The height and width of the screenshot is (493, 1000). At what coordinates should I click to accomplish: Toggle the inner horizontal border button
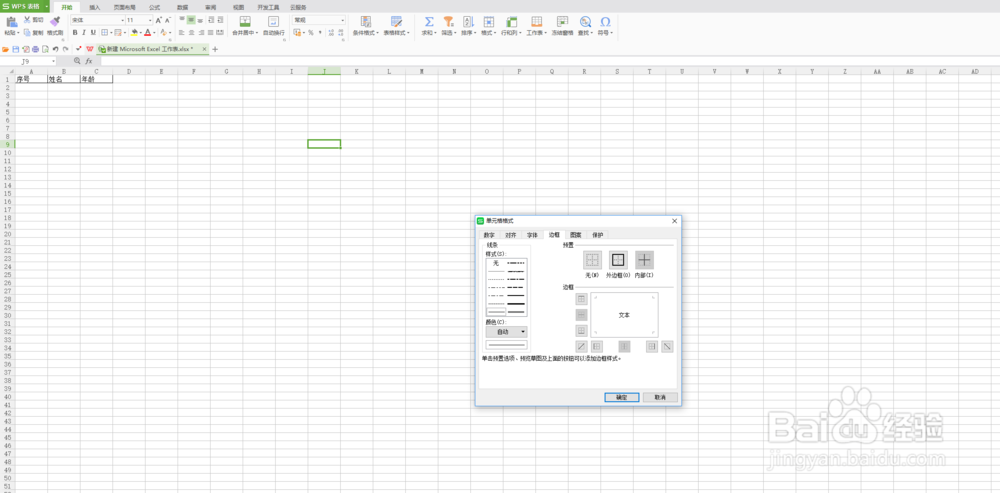pyautogui.click(x=581, y=314)
